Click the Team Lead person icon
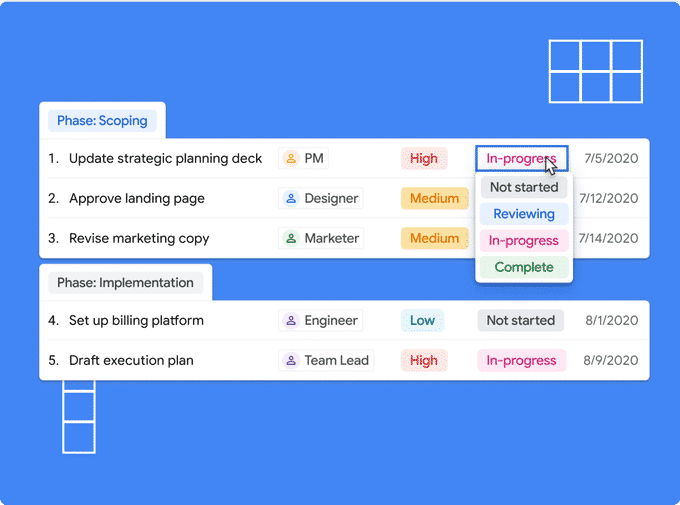680x505 pixels. pyautogui.click(x=291, y=360)
